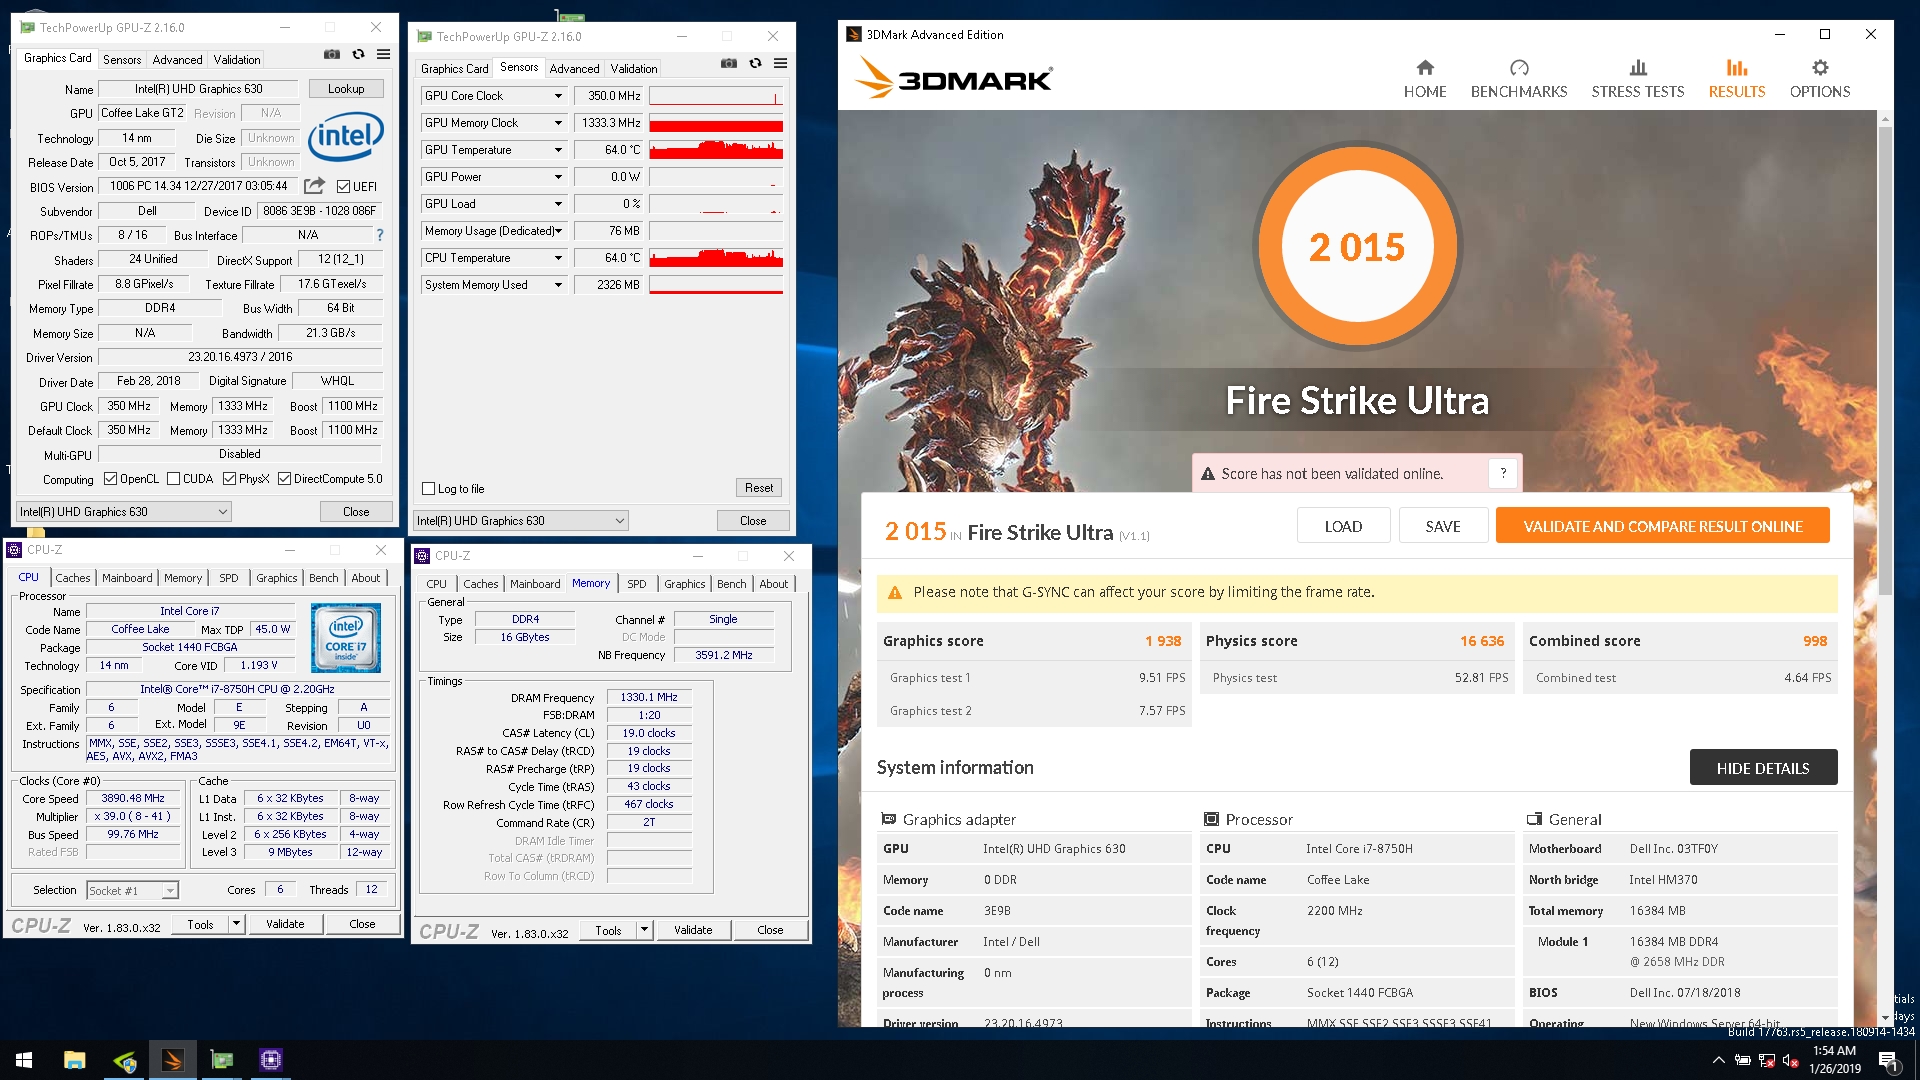Click the screenshot camera icon in GPU-Z Graphics Card window
This screenshot has height=1080, width=1920.
[x=332, y=55]
